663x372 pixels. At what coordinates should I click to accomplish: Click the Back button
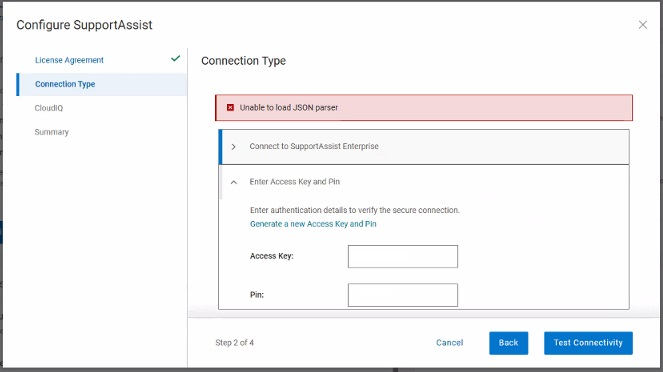click(508, 343)
